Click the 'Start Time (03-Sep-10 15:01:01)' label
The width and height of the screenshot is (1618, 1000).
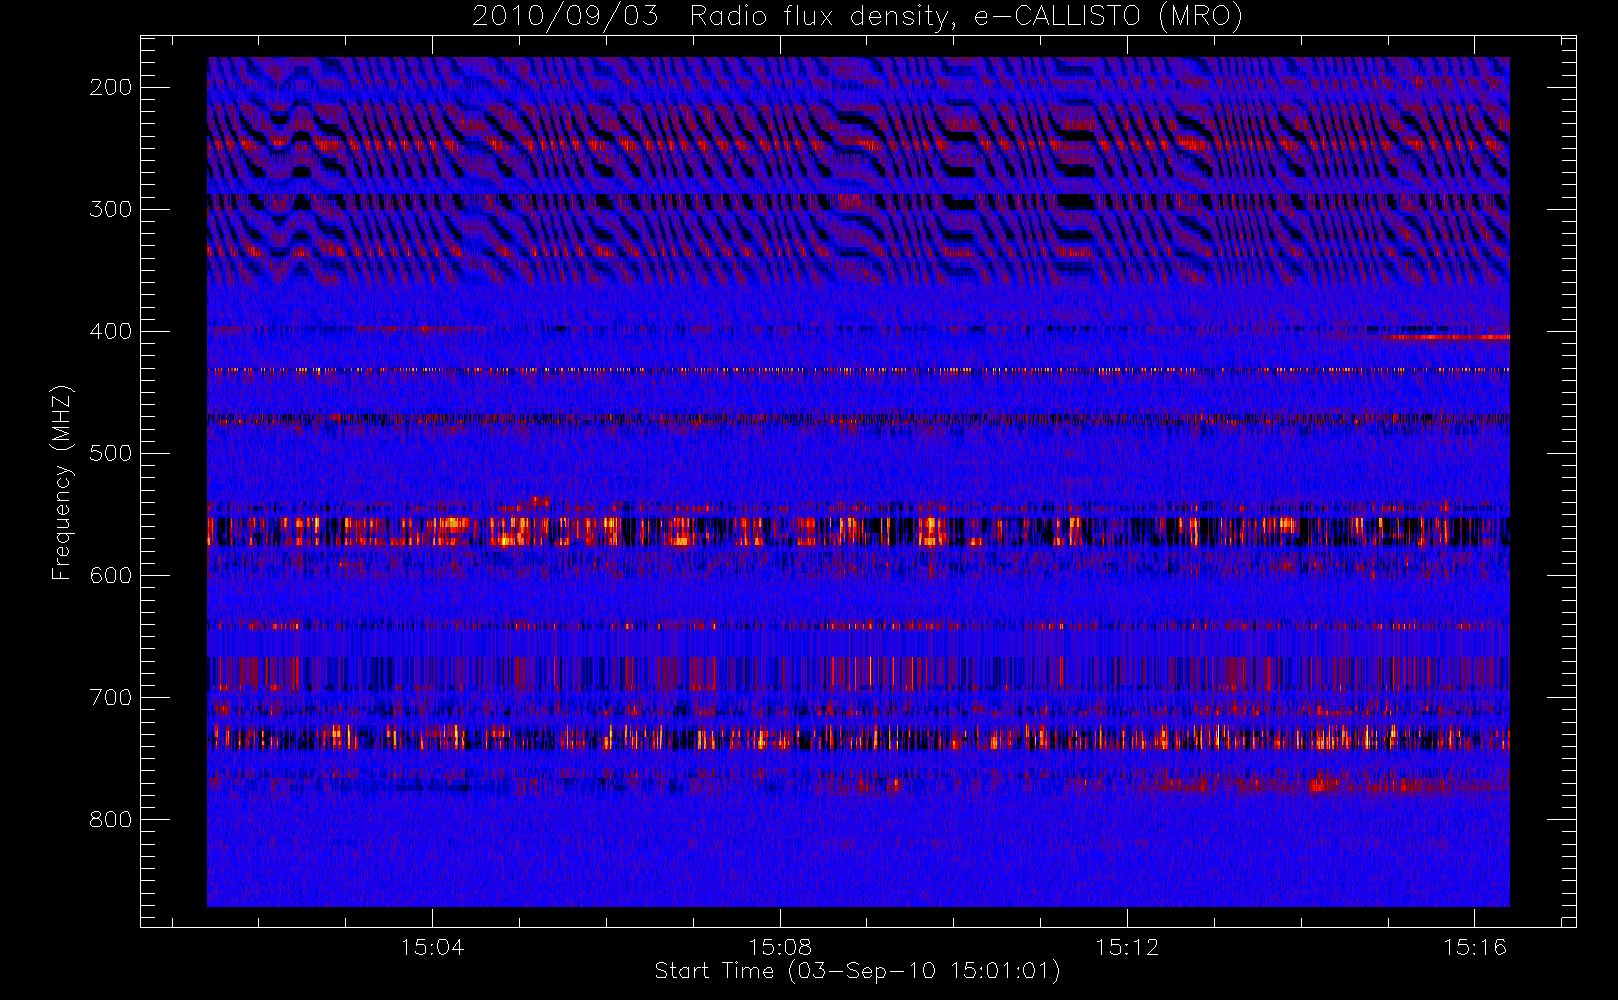[x=857, y=971]
